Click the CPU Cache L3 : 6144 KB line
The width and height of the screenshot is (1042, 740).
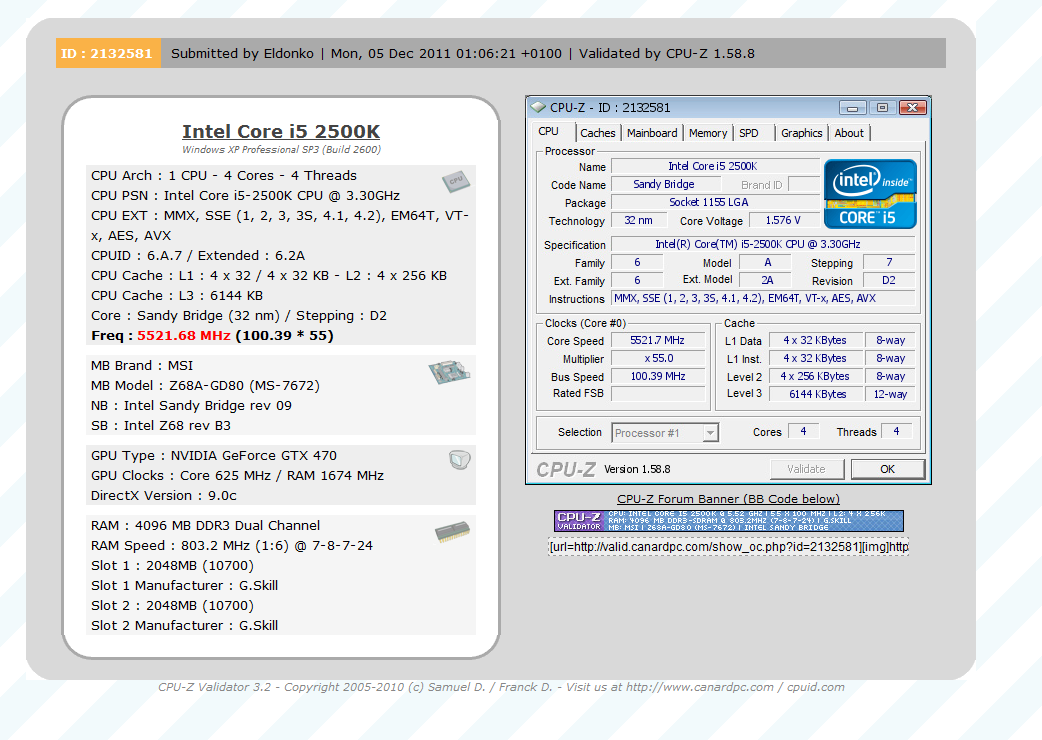tap(177, 296)
